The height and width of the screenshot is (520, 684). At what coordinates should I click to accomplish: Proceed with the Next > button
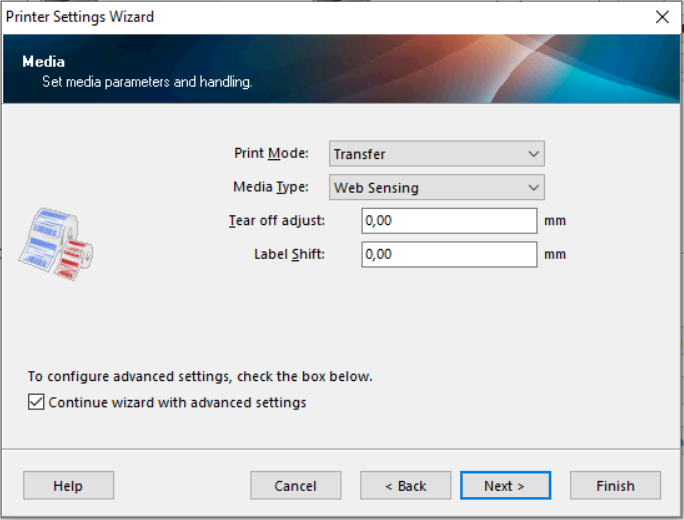(x=504, y=486)
